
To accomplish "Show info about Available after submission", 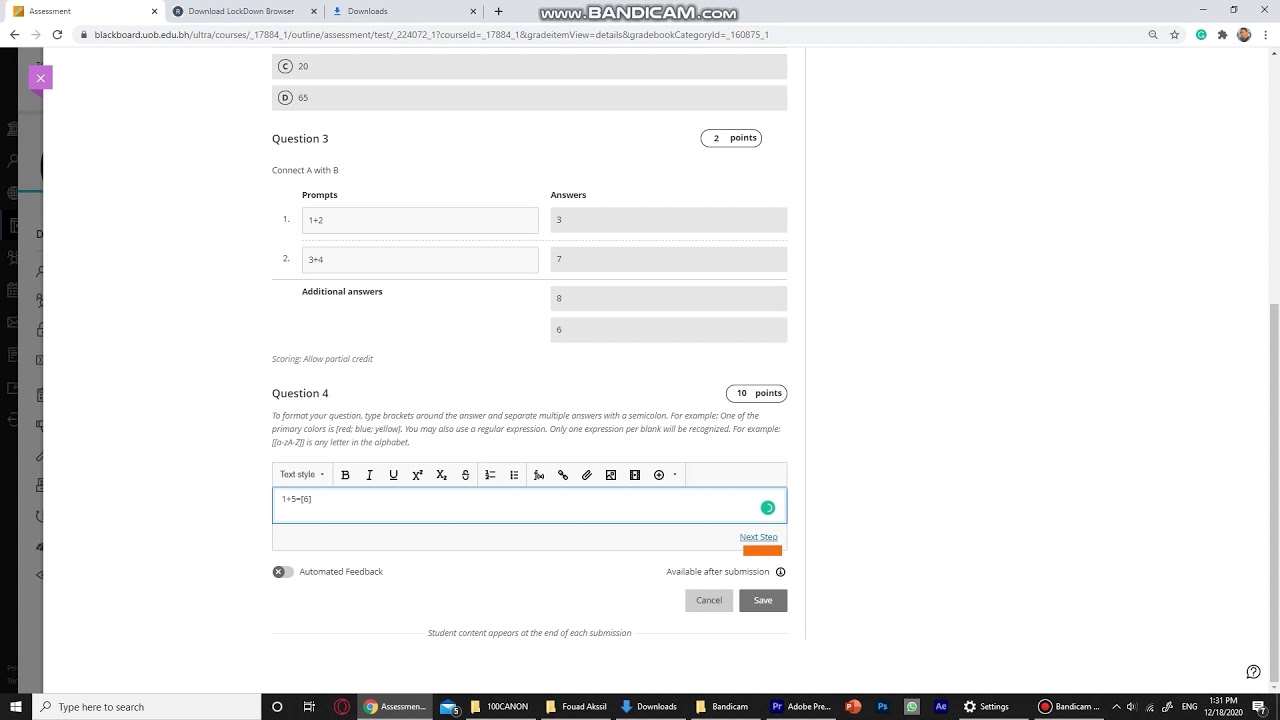I will 781,572.
